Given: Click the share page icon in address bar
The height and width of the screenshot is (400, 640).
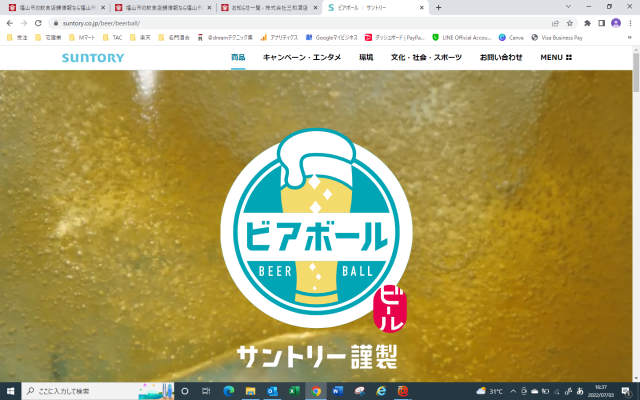Looking at the screenshot, I should click(x=555, y=23).
